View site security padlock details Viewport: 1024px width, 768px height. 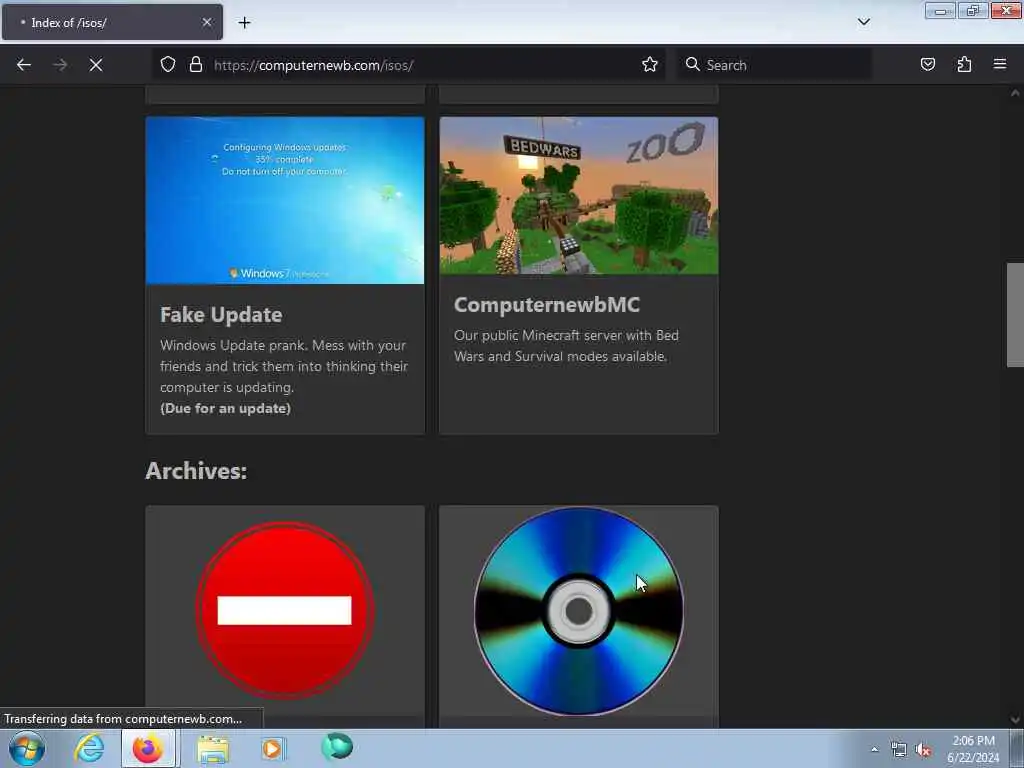click(195, 65)
